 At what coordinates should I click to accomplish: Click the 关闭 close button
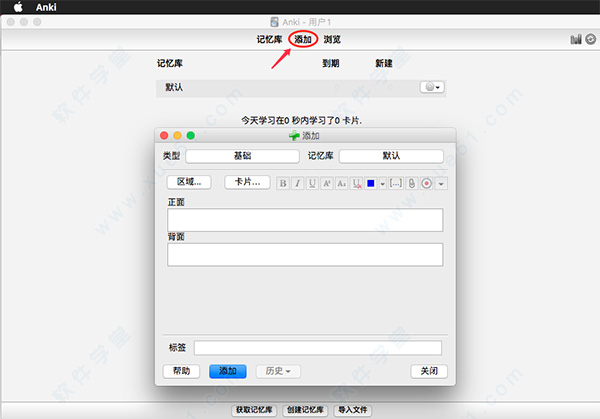point(429,371)
